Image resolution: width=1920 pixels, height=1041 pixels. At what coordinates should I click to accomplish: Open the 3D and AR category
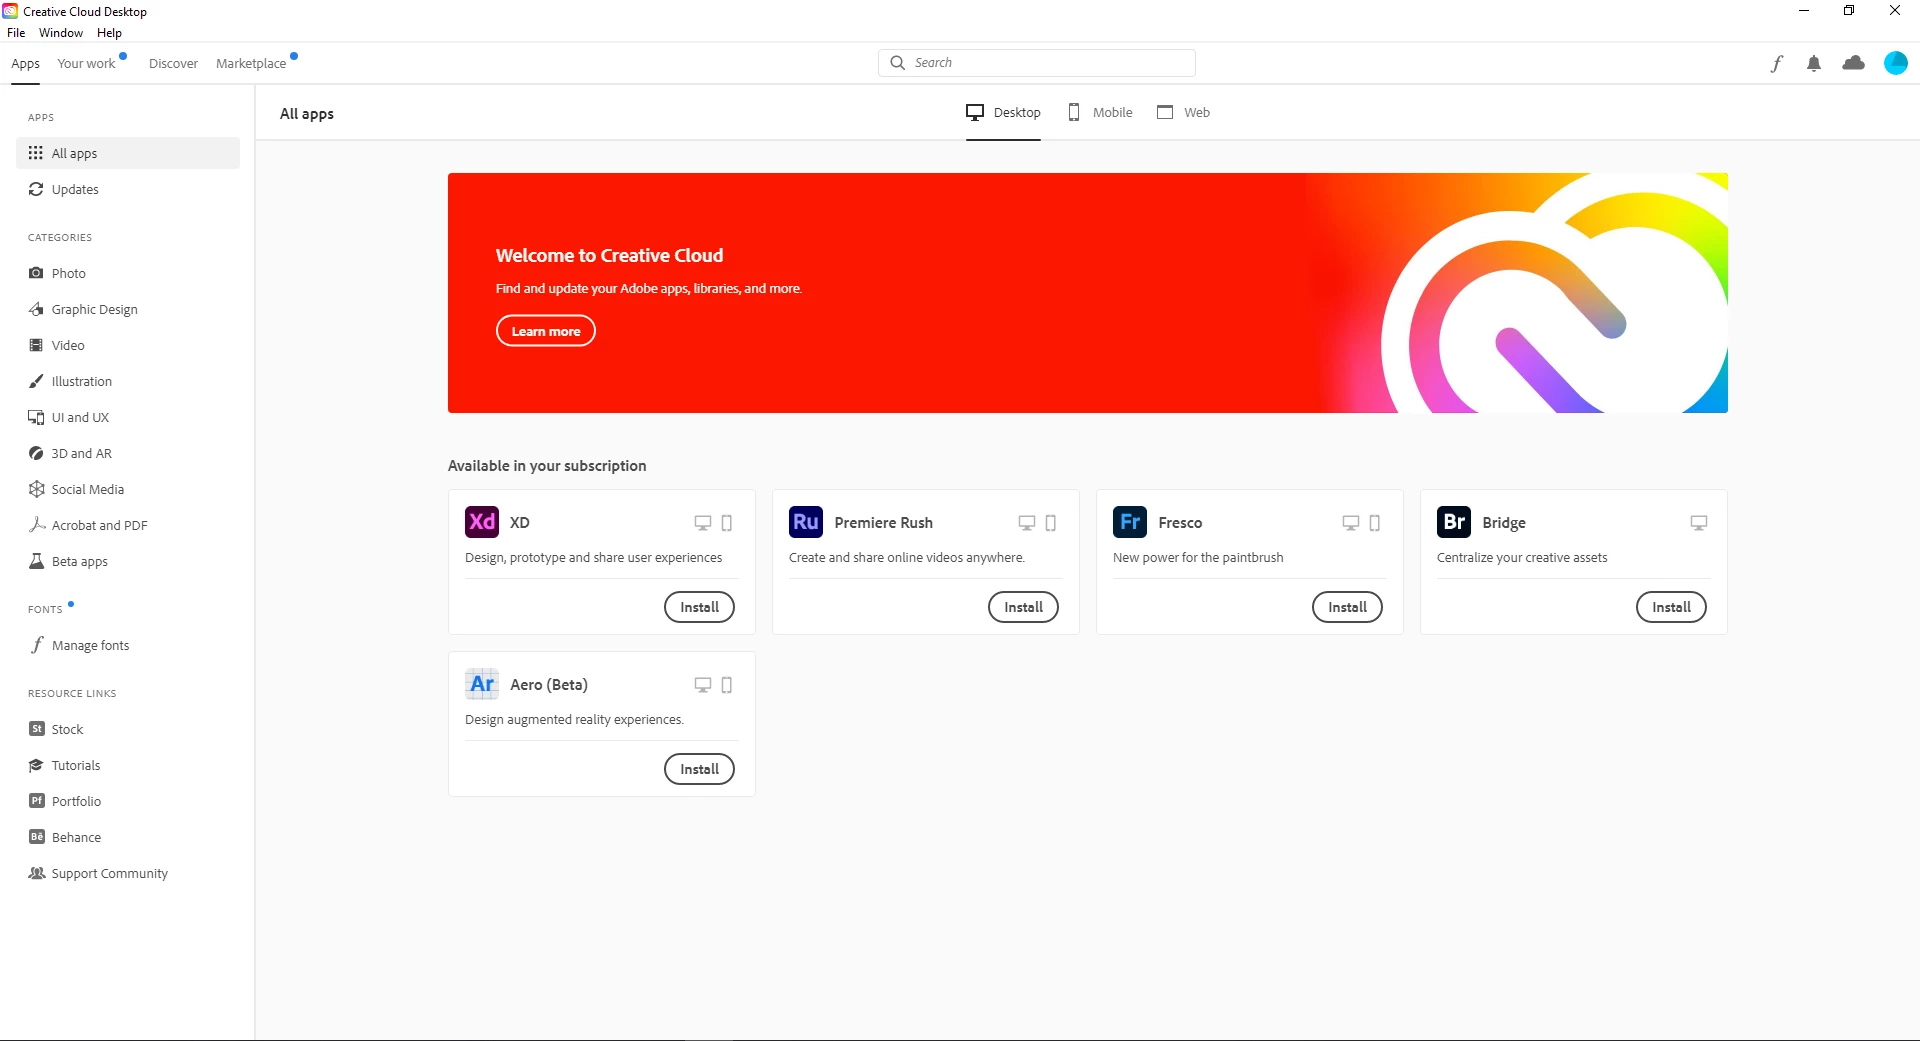128,453
